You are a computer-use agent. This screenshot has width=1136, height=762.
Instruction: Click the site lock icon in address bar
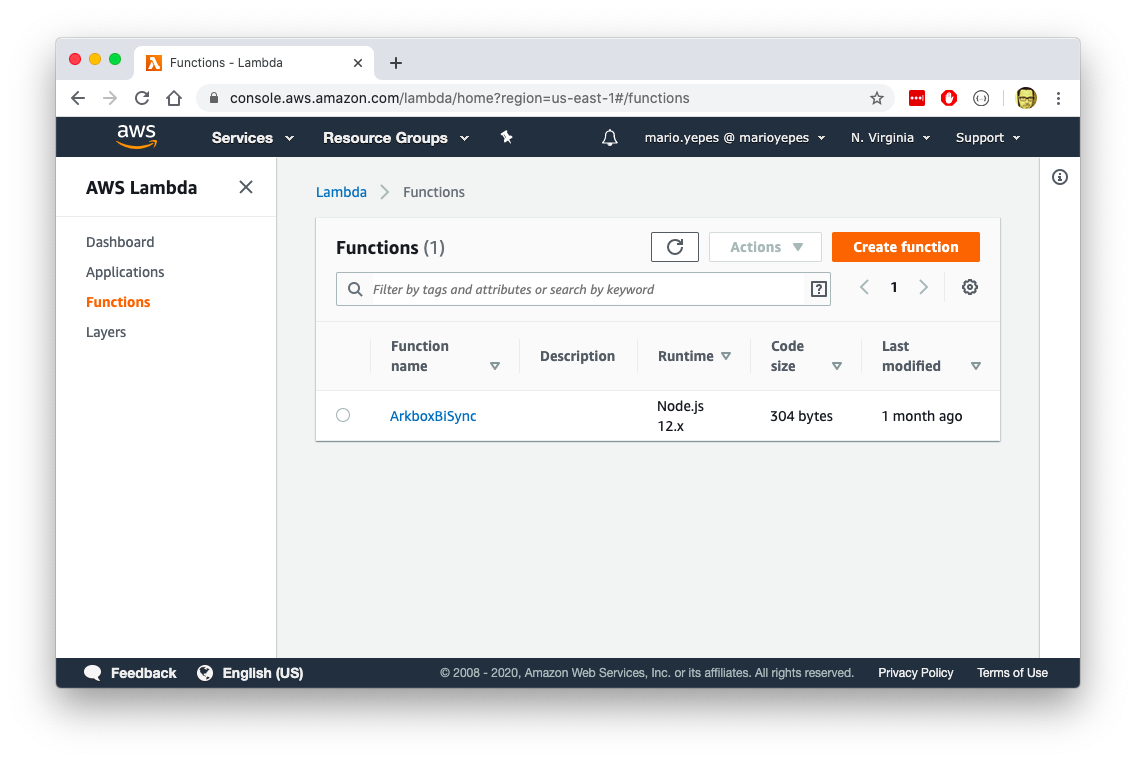[x=214, y=98]
